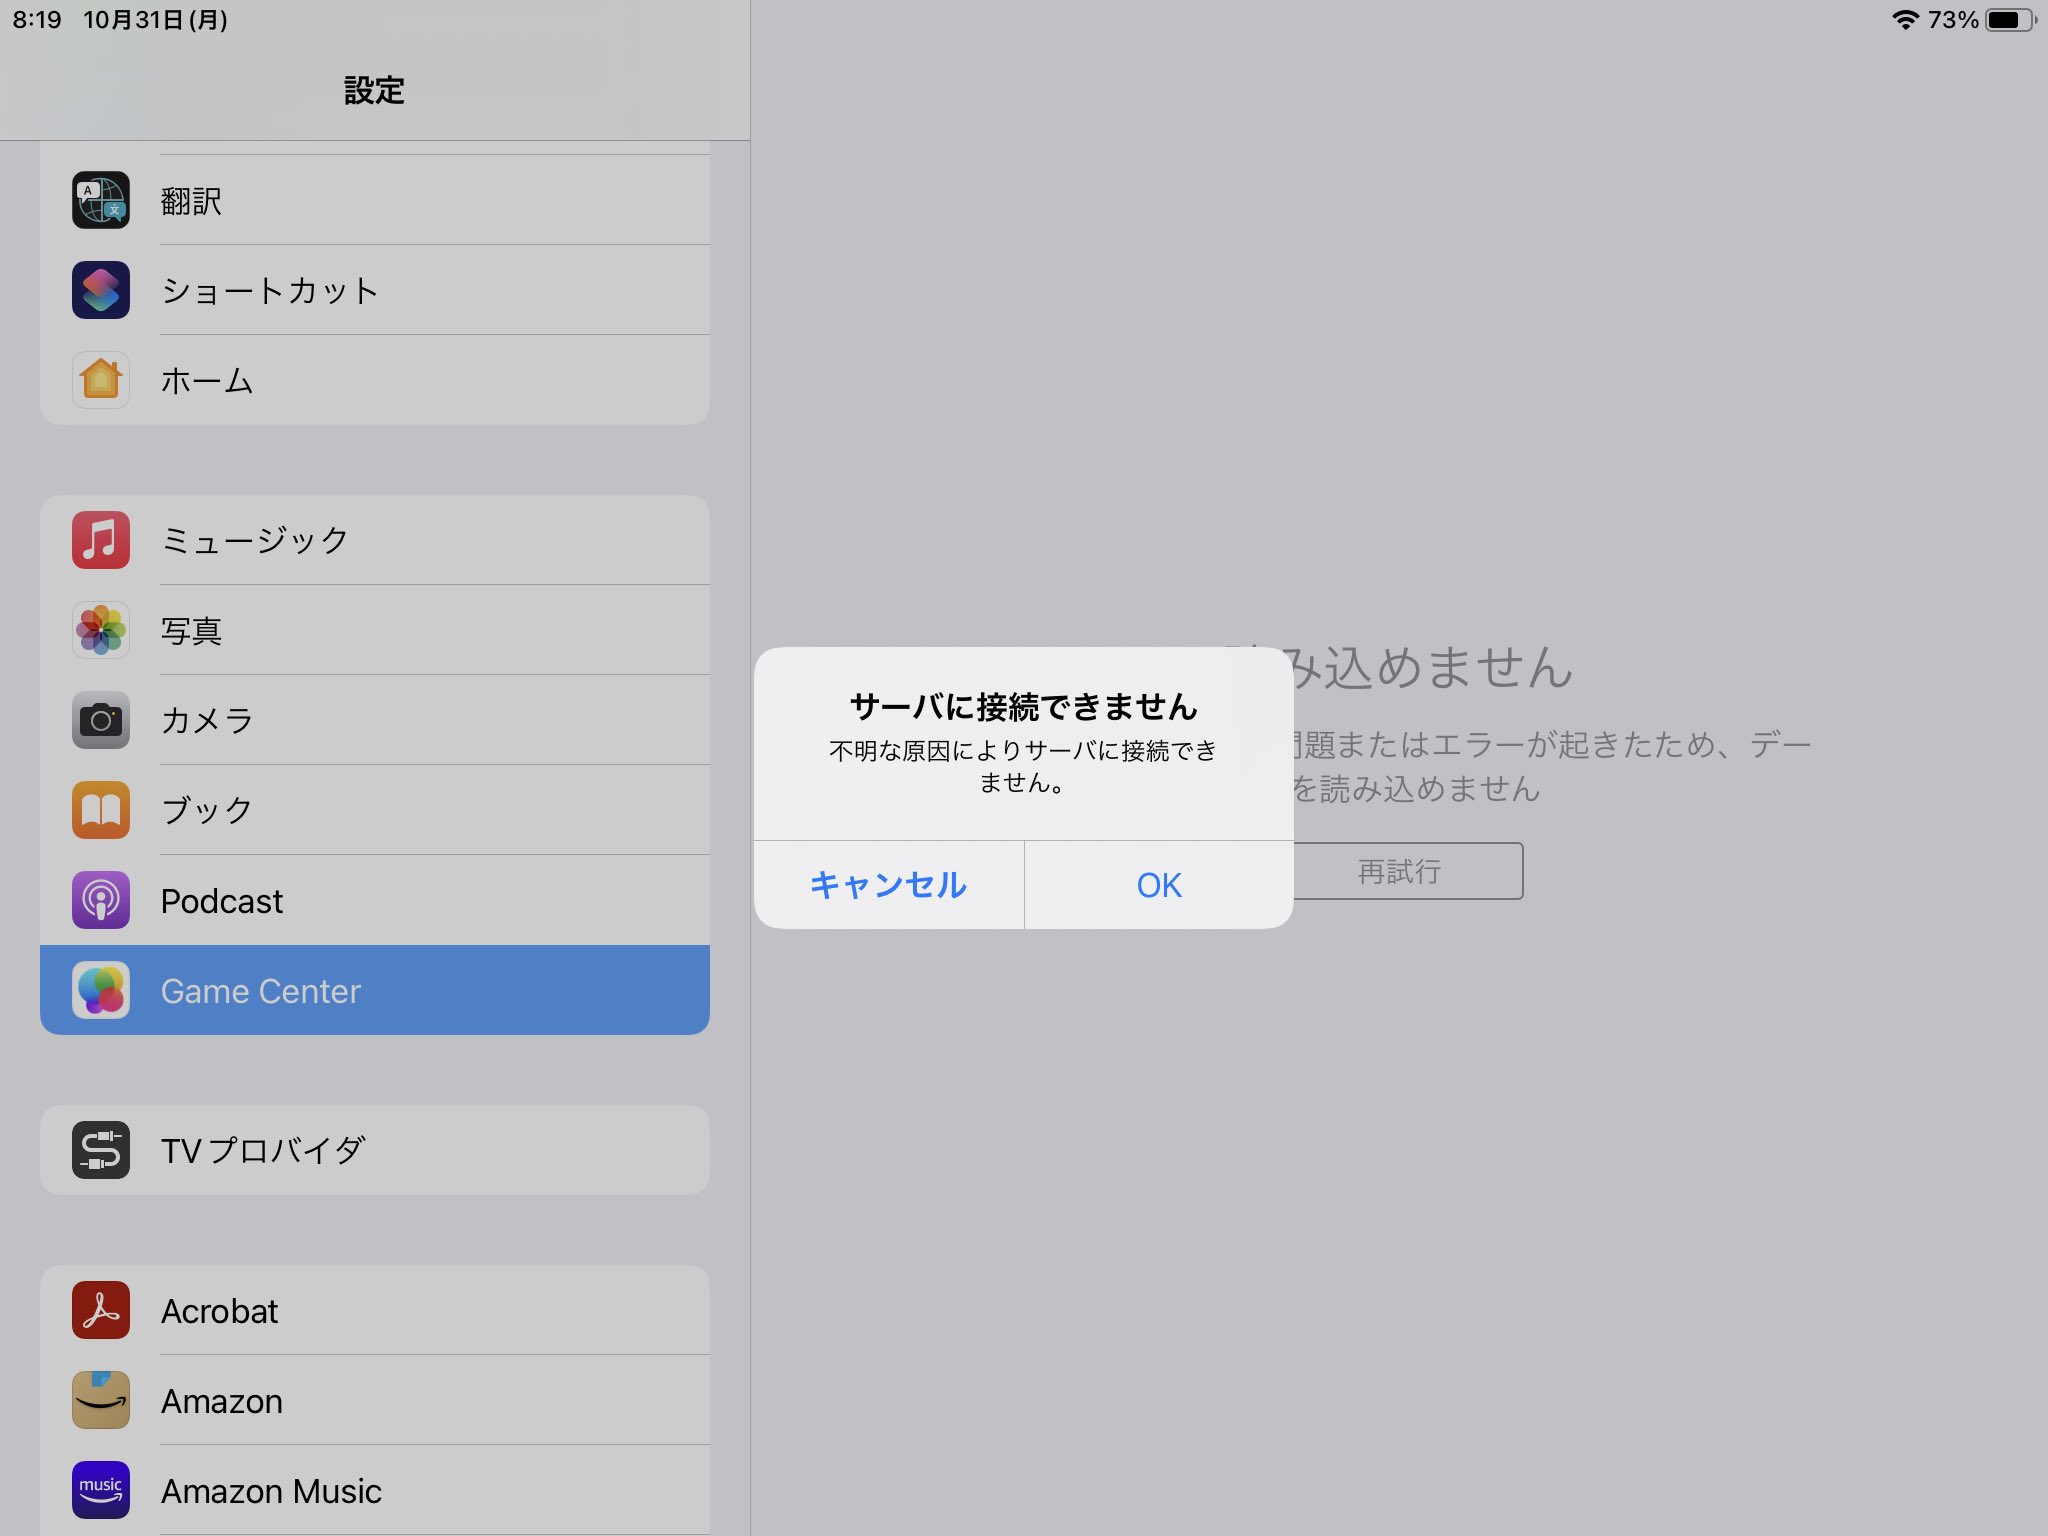This screenshot has width=2048, height=1536.
Task: Select Amazon in settings list
Action: tap(375, 1400)
